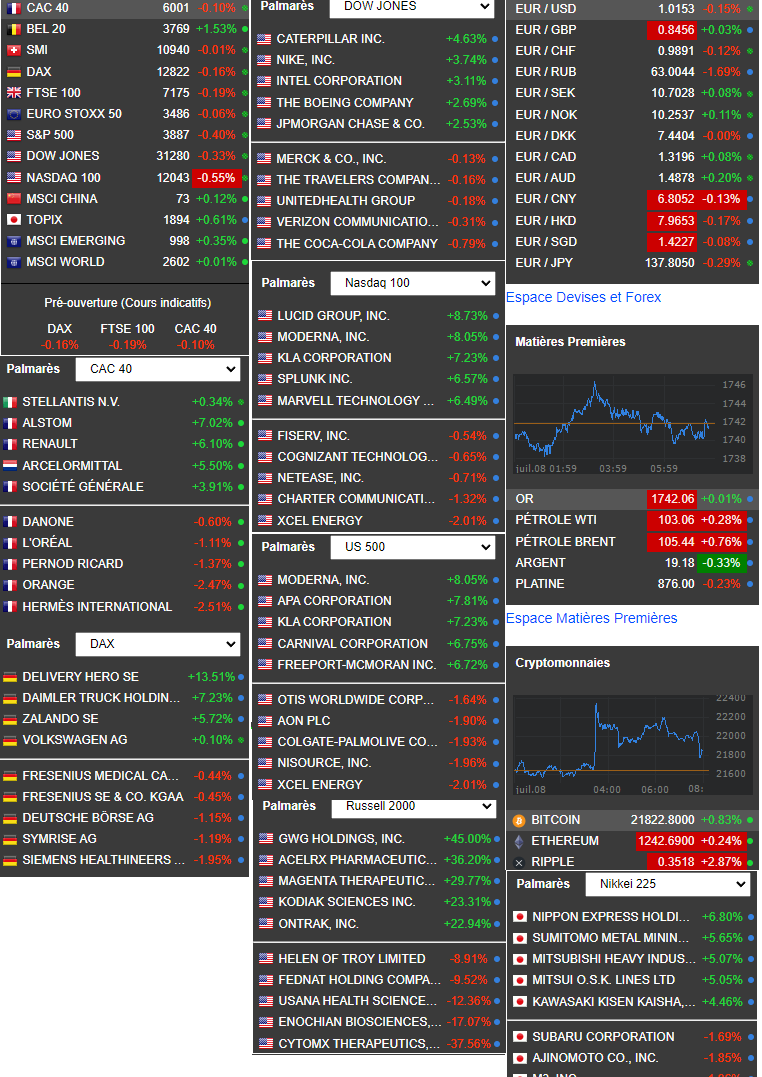The image size is (762, 1077).
Task: Open the DAX Palmarès dropdown
Action: 157,644
